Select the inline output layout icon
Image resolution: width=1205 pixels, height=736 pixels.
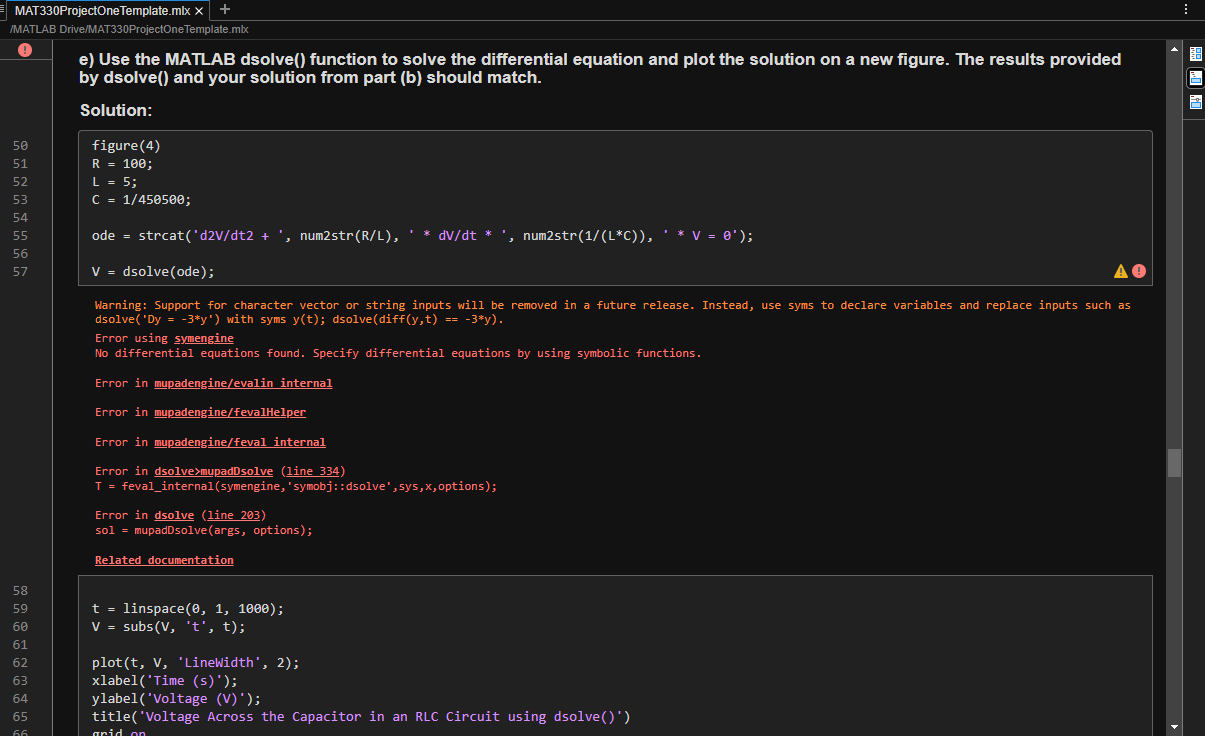[x=1195, y=77]
